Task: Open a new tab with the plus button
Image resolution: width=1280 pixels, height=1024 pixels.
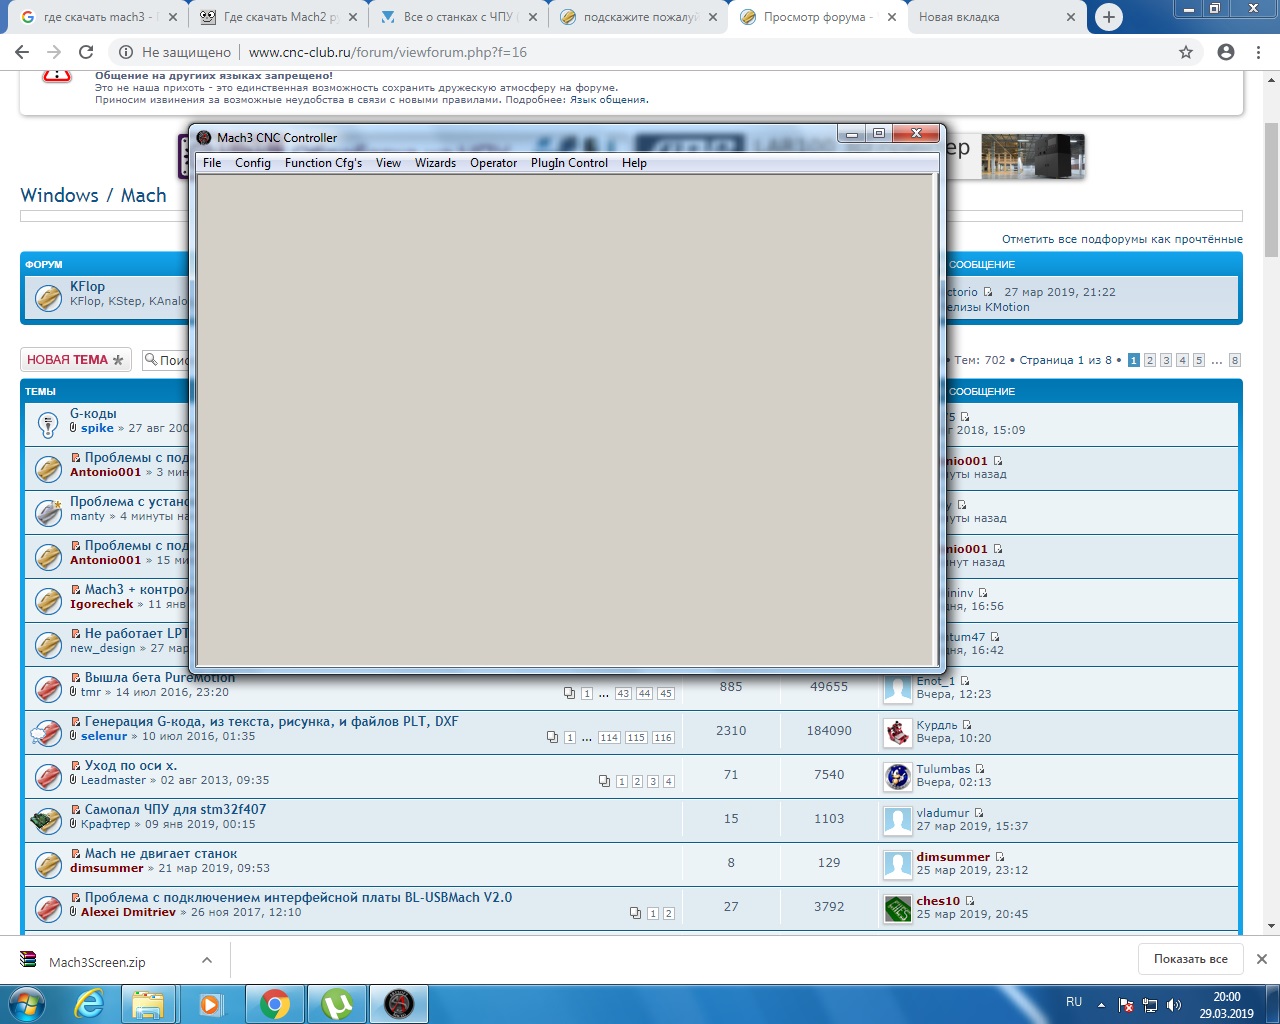Action: point(1108,17)
